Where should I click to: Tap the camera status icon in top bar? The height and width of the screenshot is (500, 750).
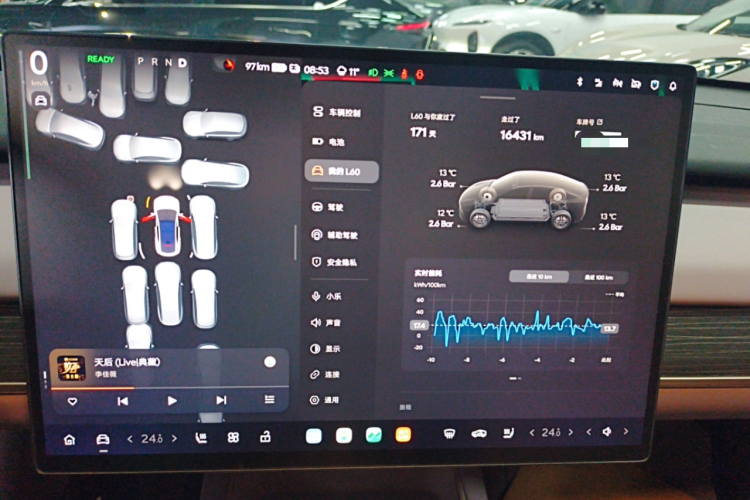[x=636, y=84]
